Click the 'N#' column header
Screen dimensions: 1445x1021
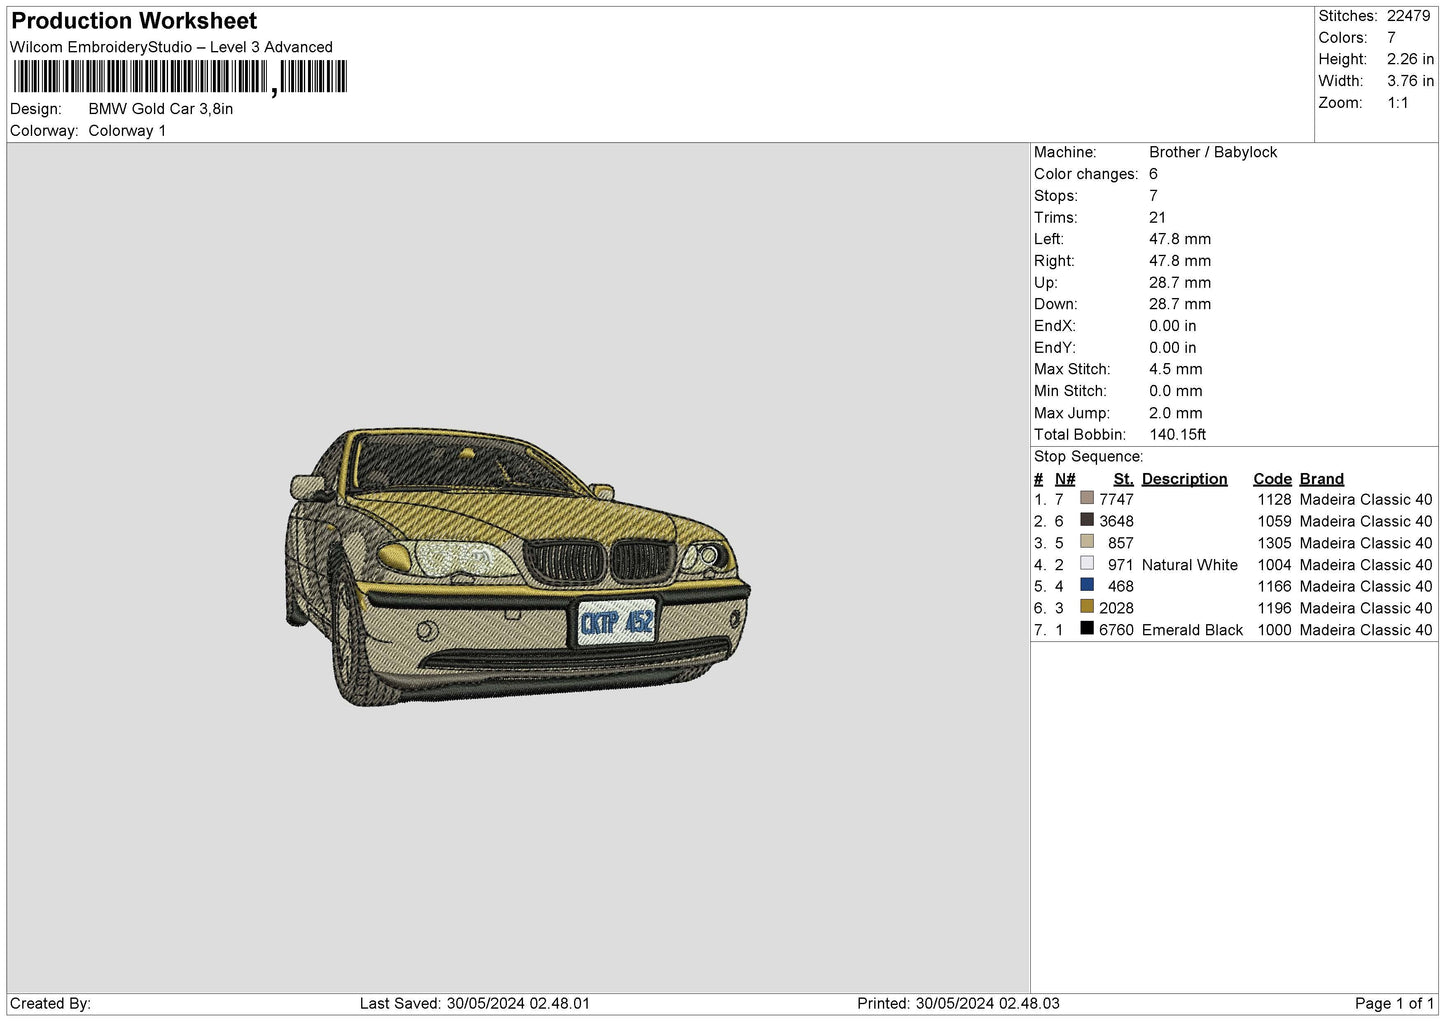1065,479
